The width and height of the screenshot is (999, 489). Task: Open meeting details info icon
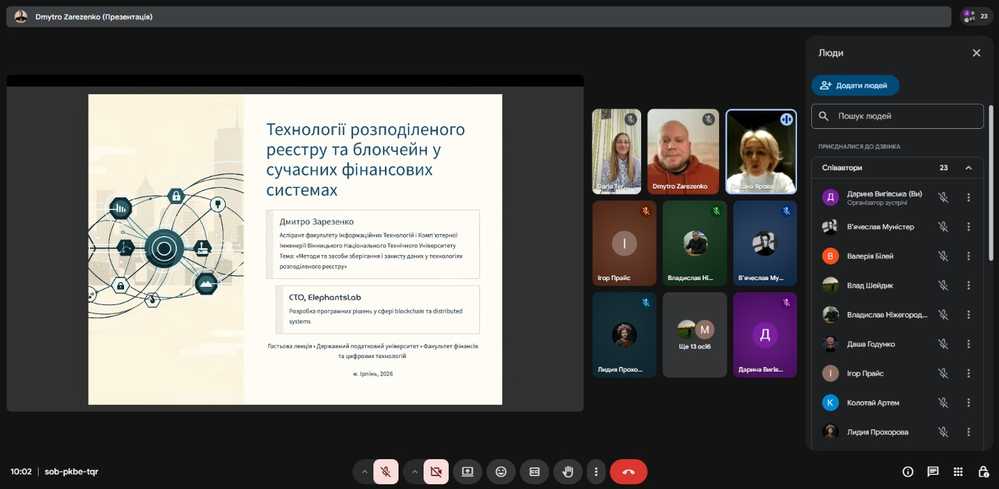908,471
